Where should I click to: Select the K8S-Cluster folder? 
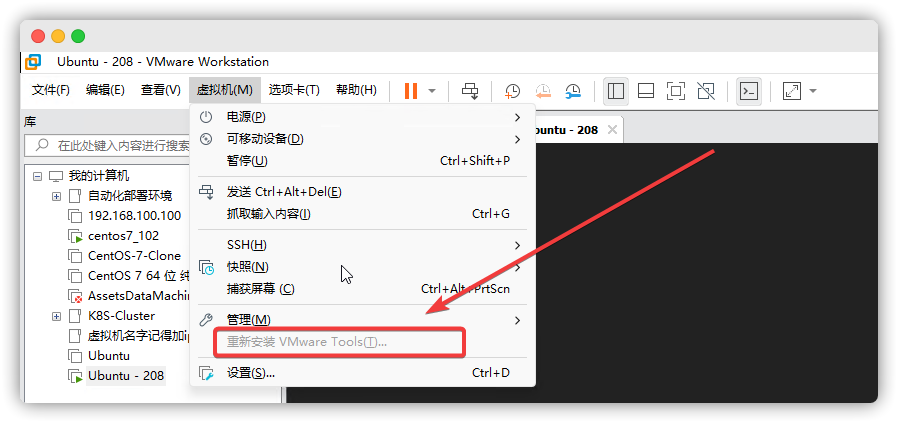(121, 316)
